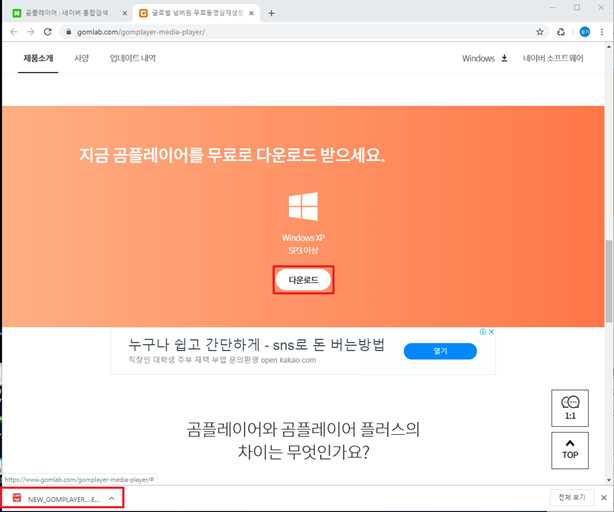Bookmark page with the star icon
The width and height of the screenshot is (614, 512).
click(540, 32)
